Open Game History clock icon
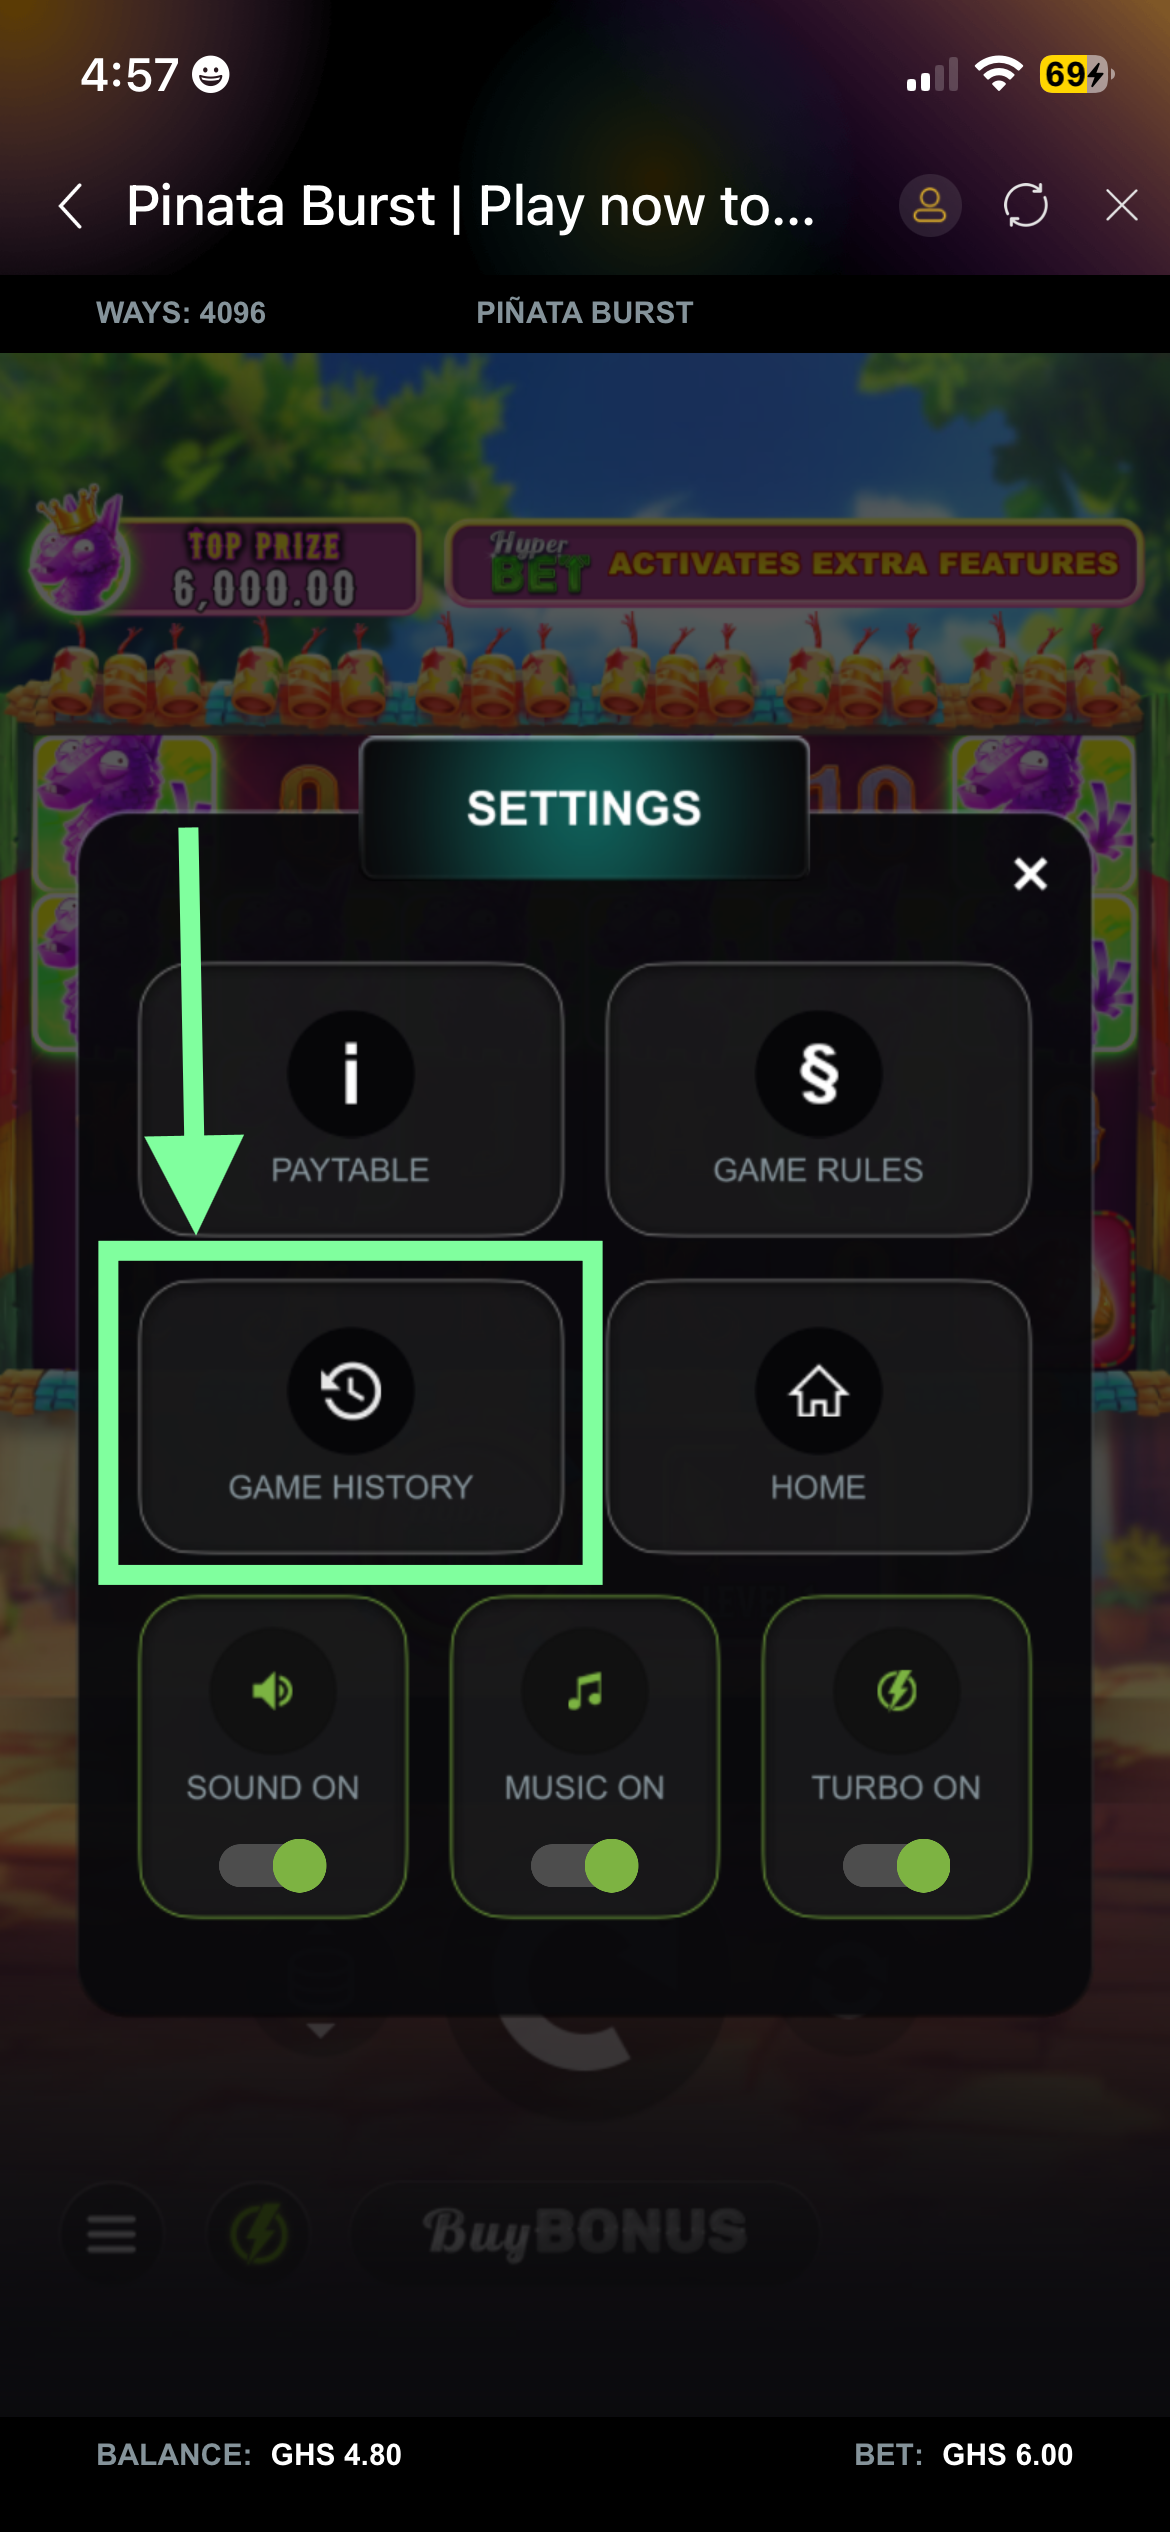The image size is (1170, 2532). 351,1390
